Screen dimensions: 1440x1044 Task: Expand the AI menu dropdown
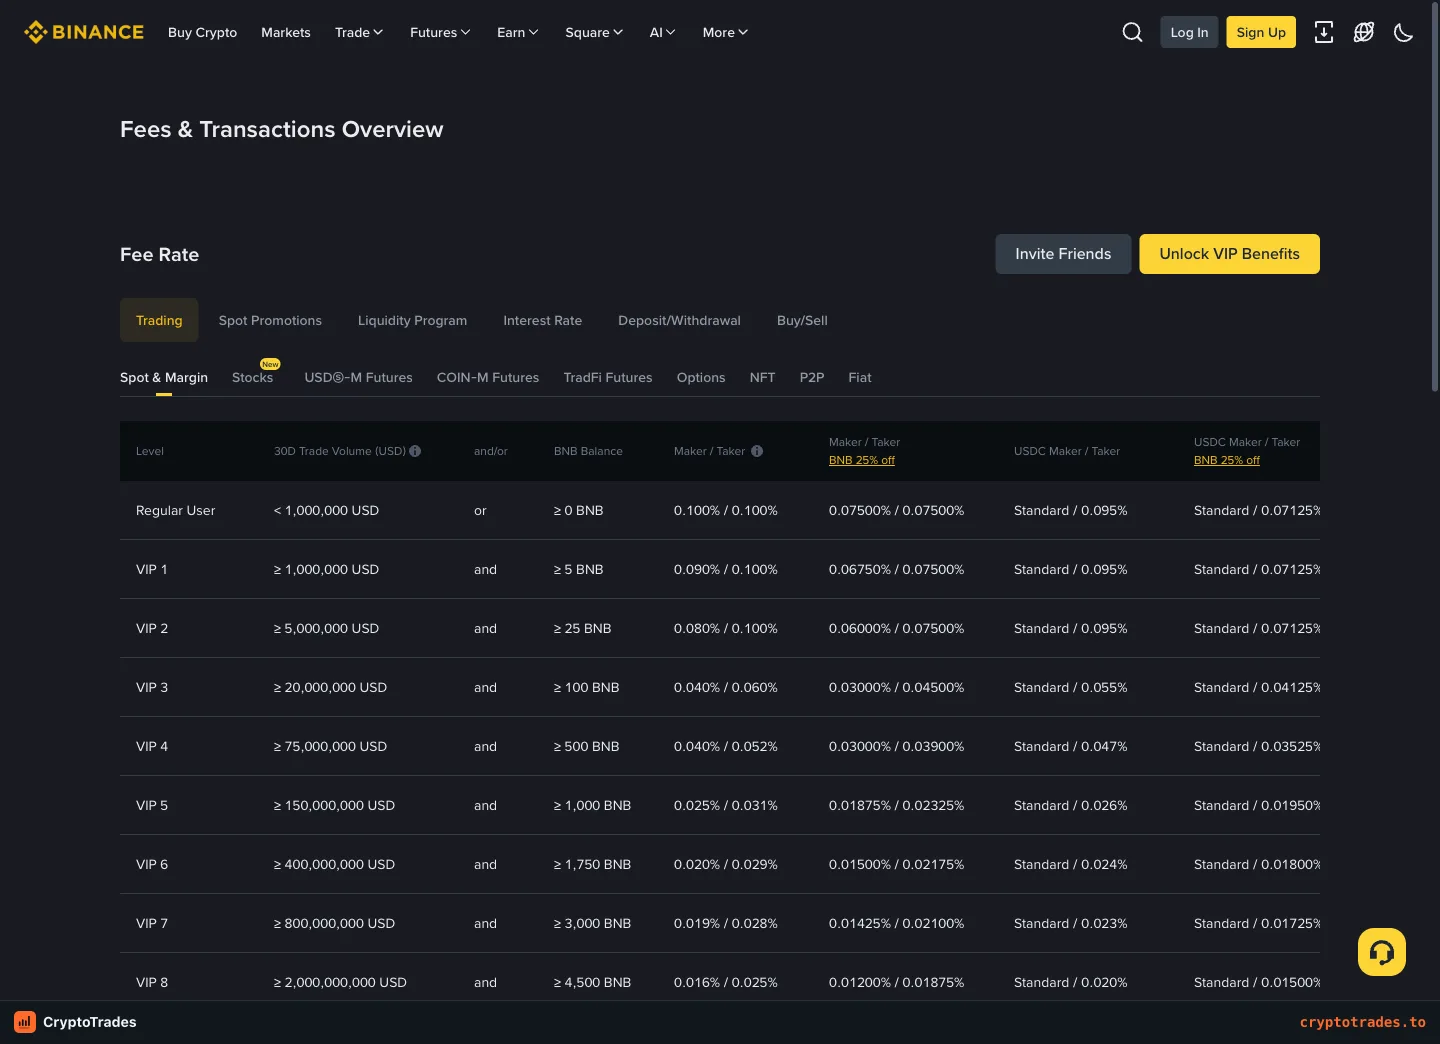(663, 32)
